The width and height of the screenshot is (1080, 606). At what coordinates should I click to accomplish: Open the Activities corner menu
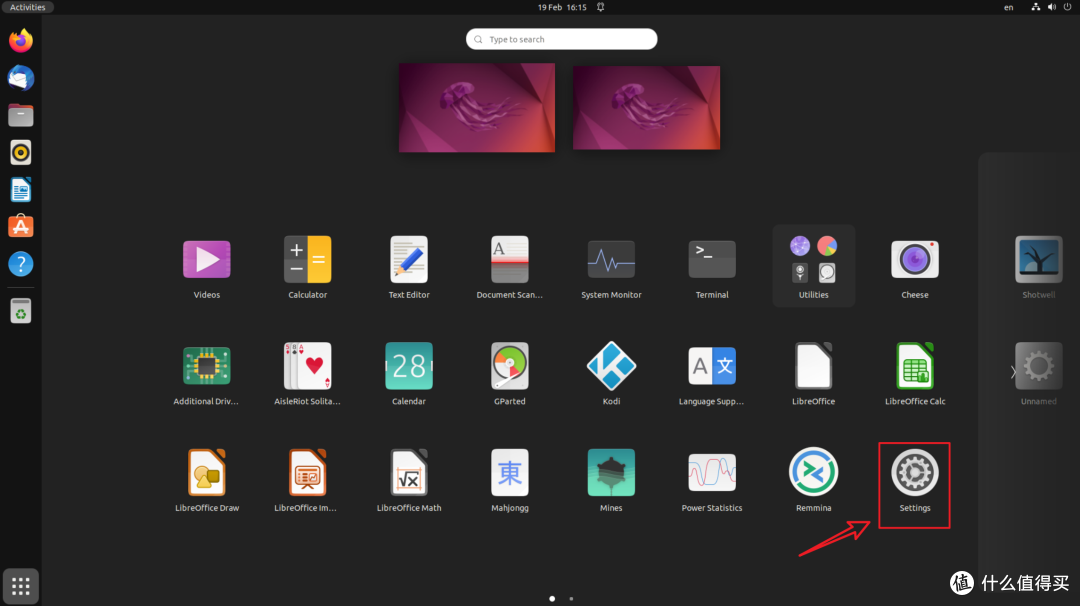coord(27,6)
